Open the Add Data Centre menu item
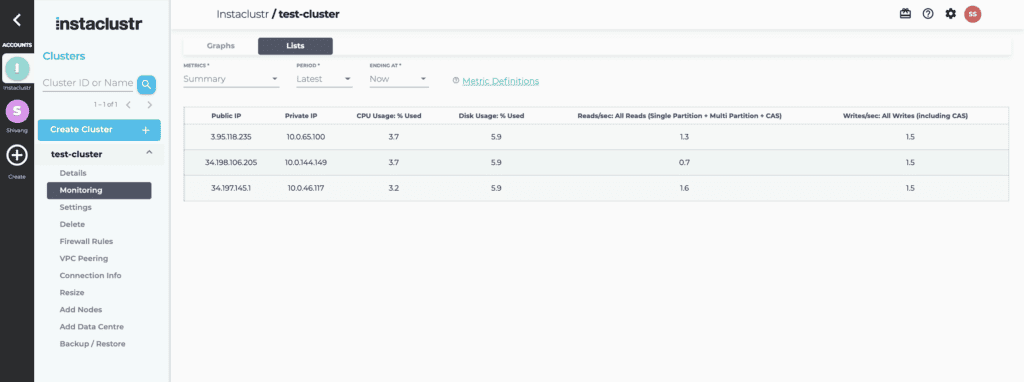This screenshot has height=382, width=1024. (x=91, y=326)
